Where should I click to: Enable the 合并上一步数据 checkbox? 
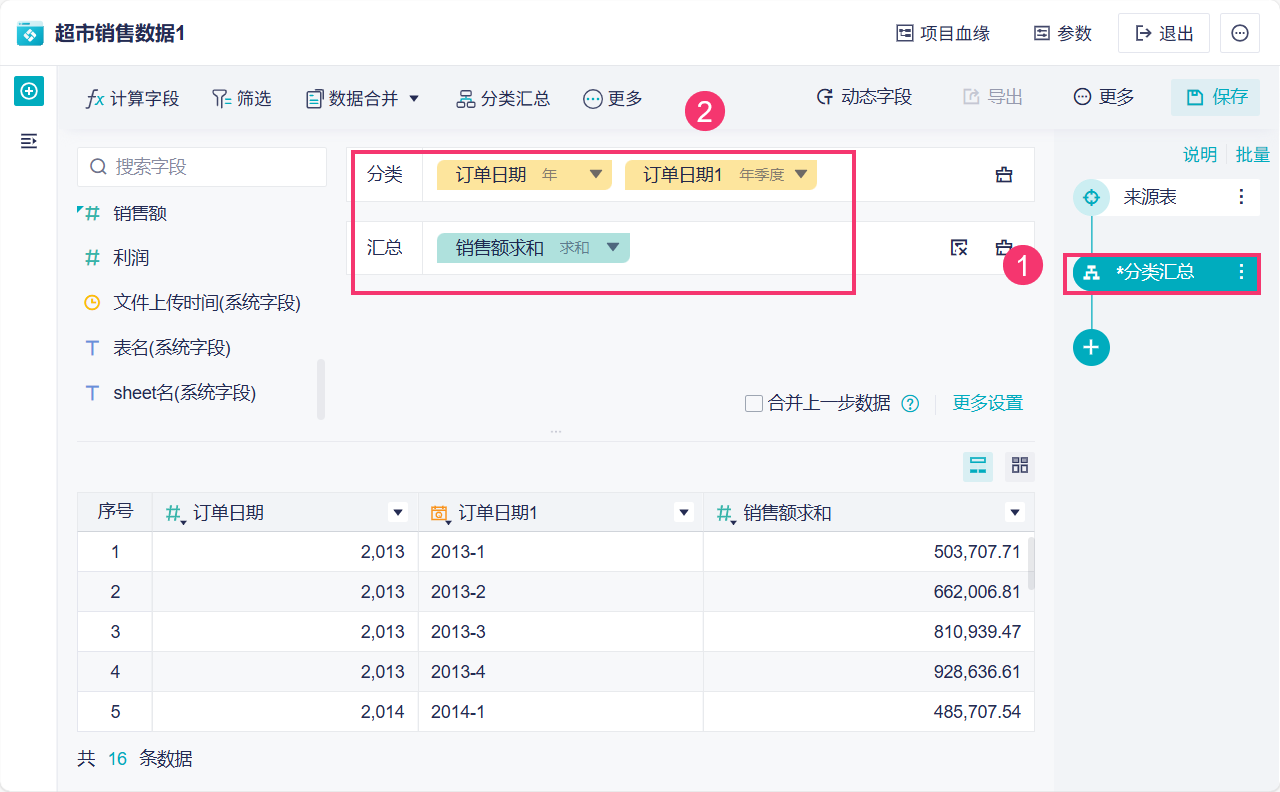pyautogui.click(x=755, y=404)
